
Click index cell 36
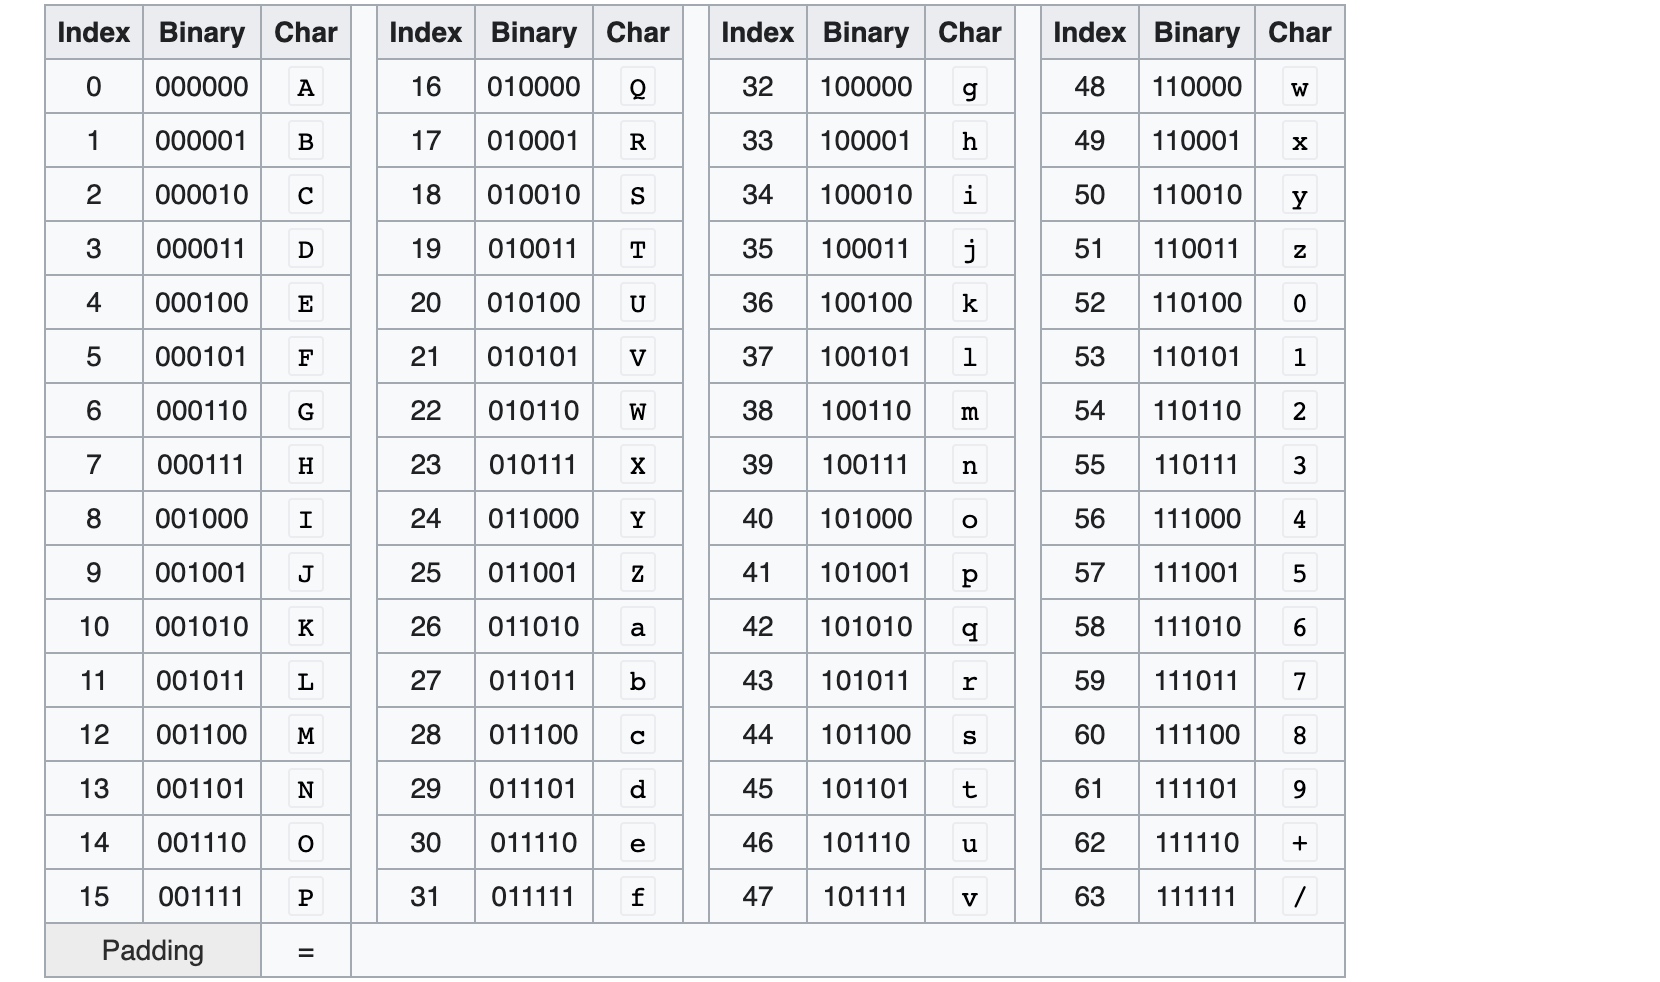pos(758,303)
